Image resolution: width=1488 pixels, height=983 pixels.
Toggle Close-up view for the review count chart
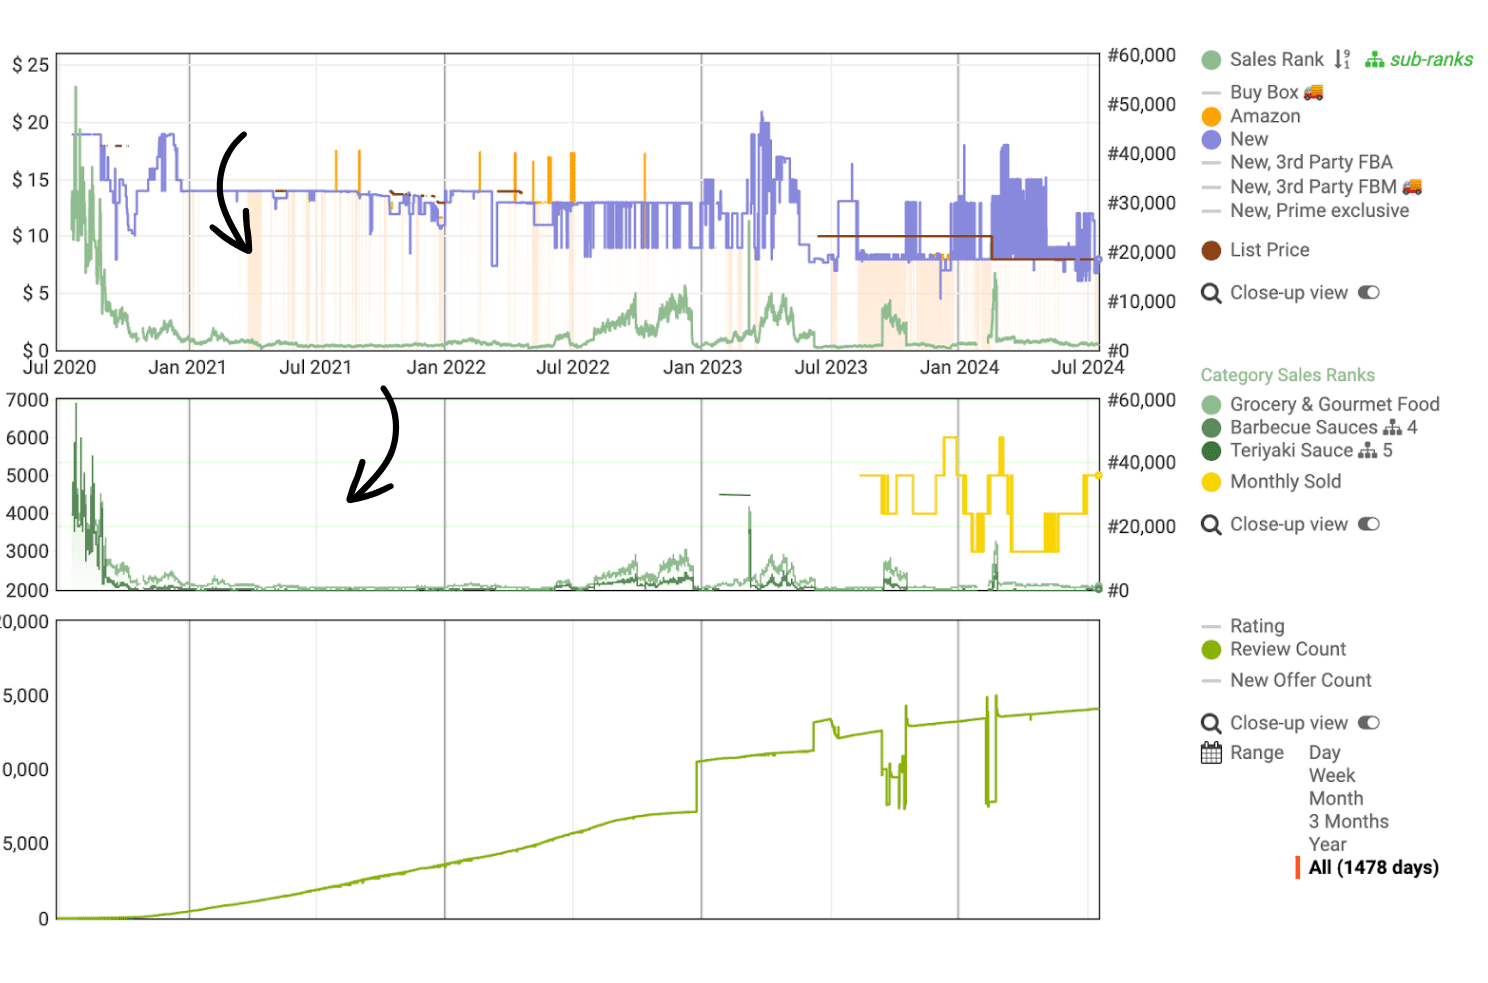1369,723
